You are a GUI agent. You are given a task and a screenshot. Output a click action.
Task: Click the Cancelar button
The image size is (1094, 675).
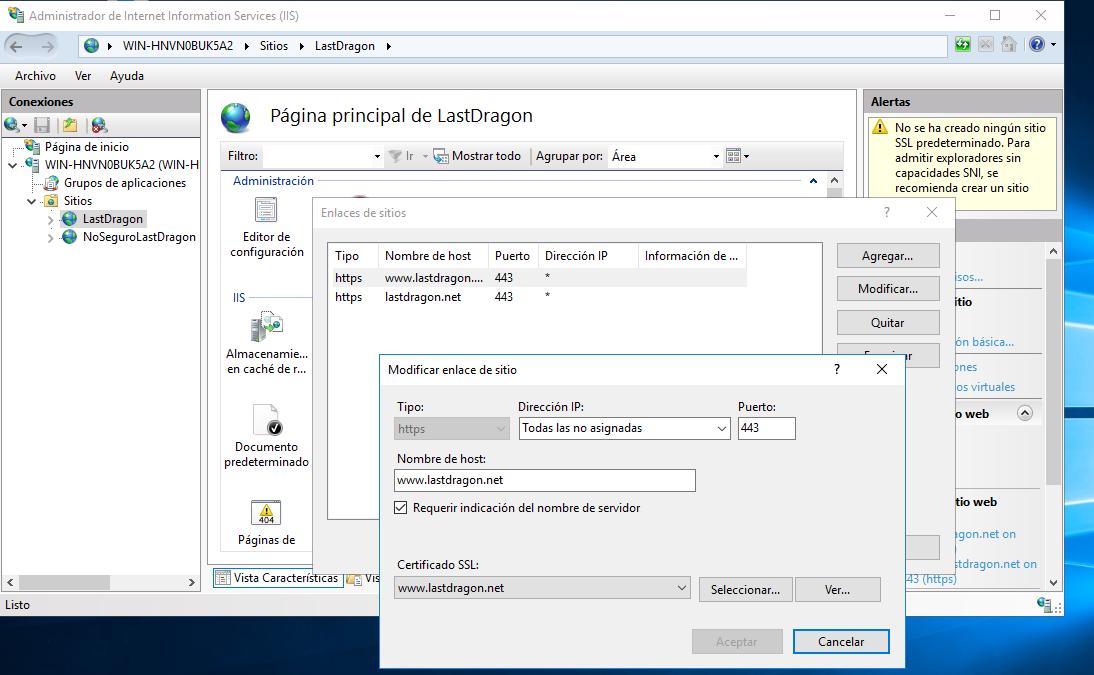point(840,642)
